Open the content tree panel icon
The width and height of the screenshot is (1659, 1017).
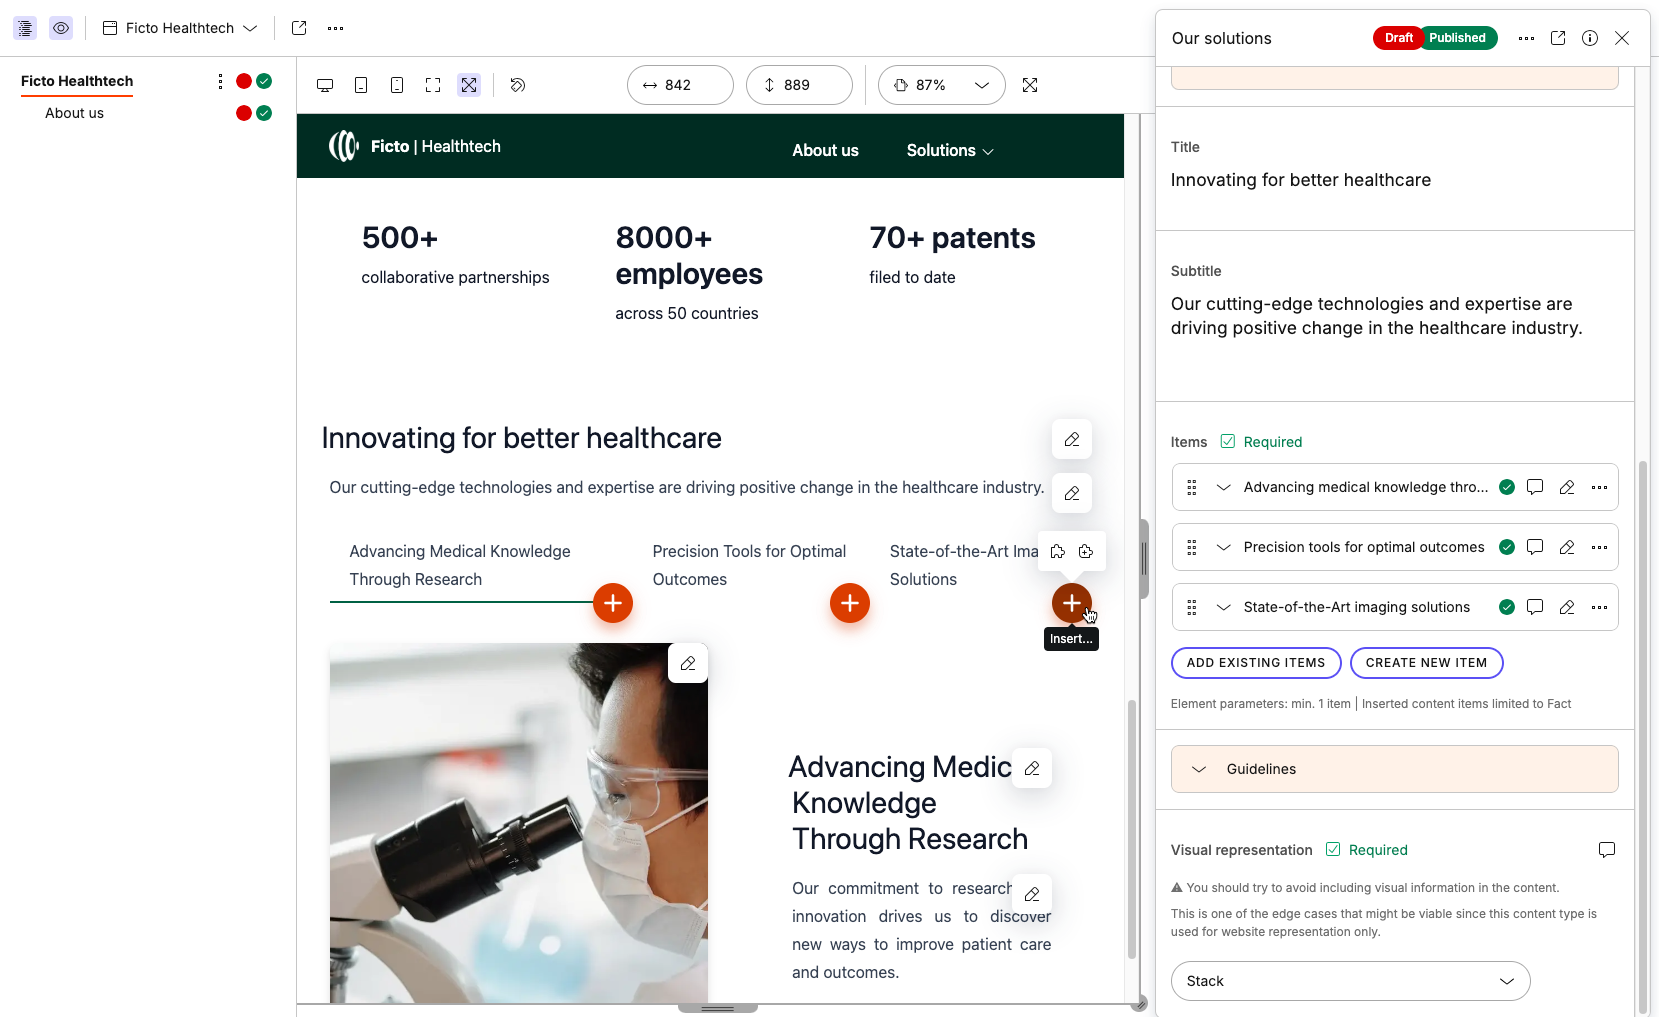coord(24,28)
